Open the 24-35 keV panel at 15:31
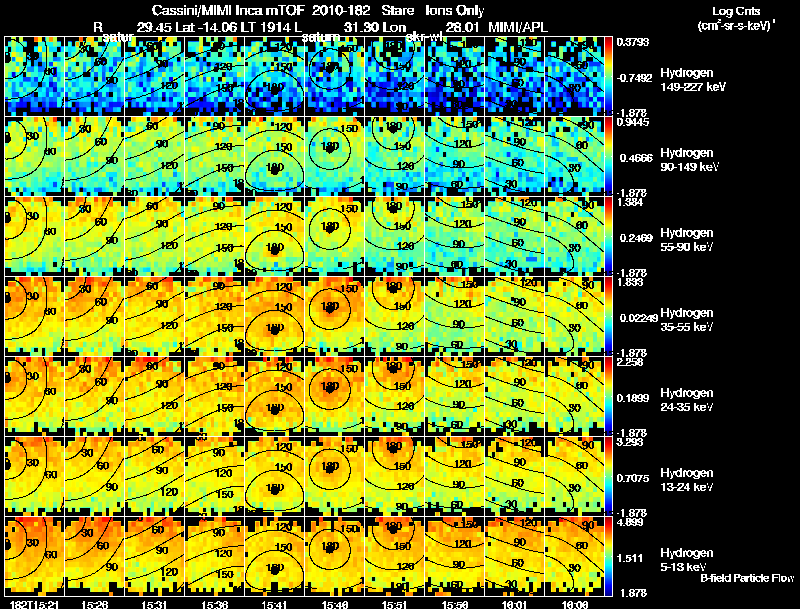Image resolution: width=800 pixels, height=609 pixels. coord(155,396)
